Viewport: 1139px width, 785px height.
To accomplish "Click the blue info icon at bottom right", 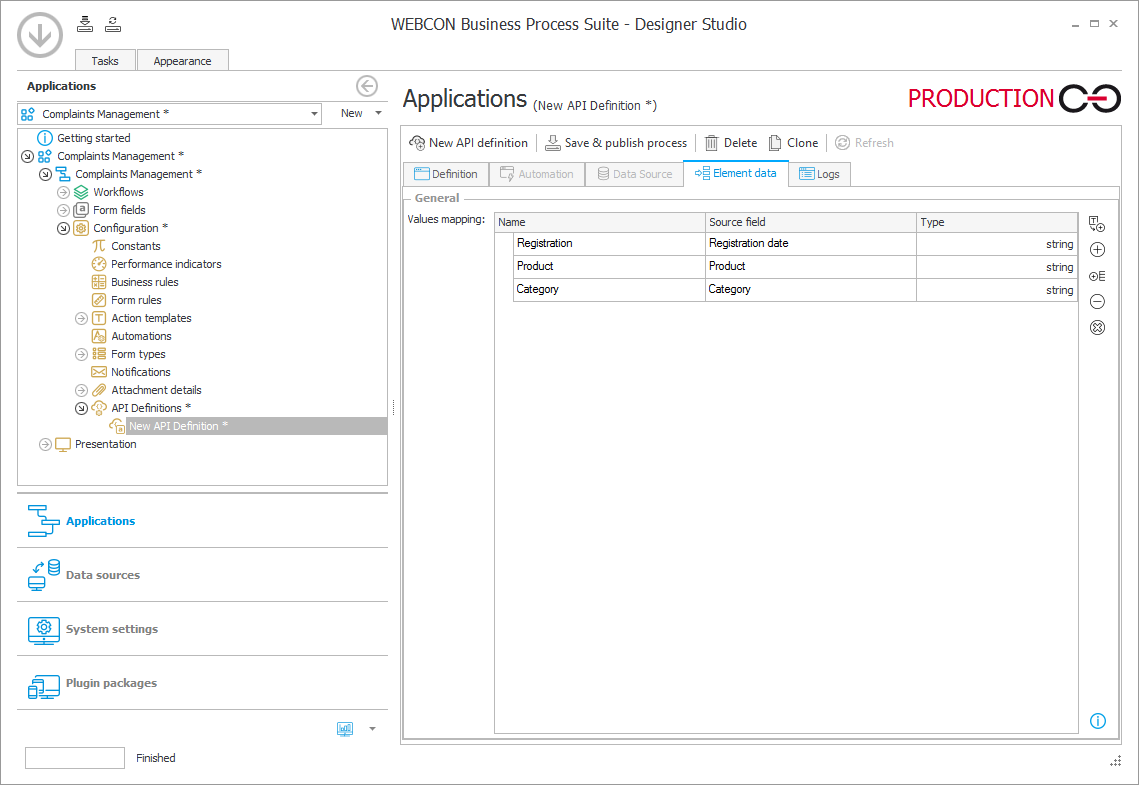I will pos(1098,721).
